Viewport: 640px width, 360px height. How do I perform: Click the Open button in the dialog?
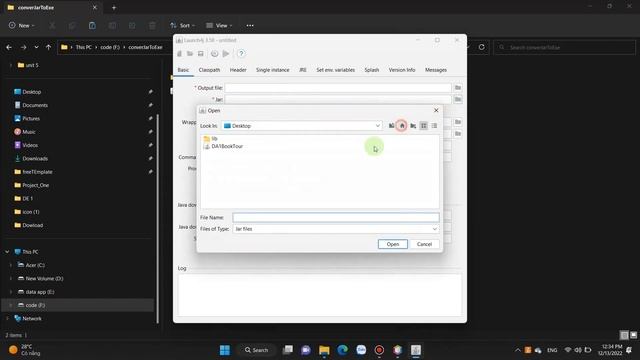click(x=393, y=244)
